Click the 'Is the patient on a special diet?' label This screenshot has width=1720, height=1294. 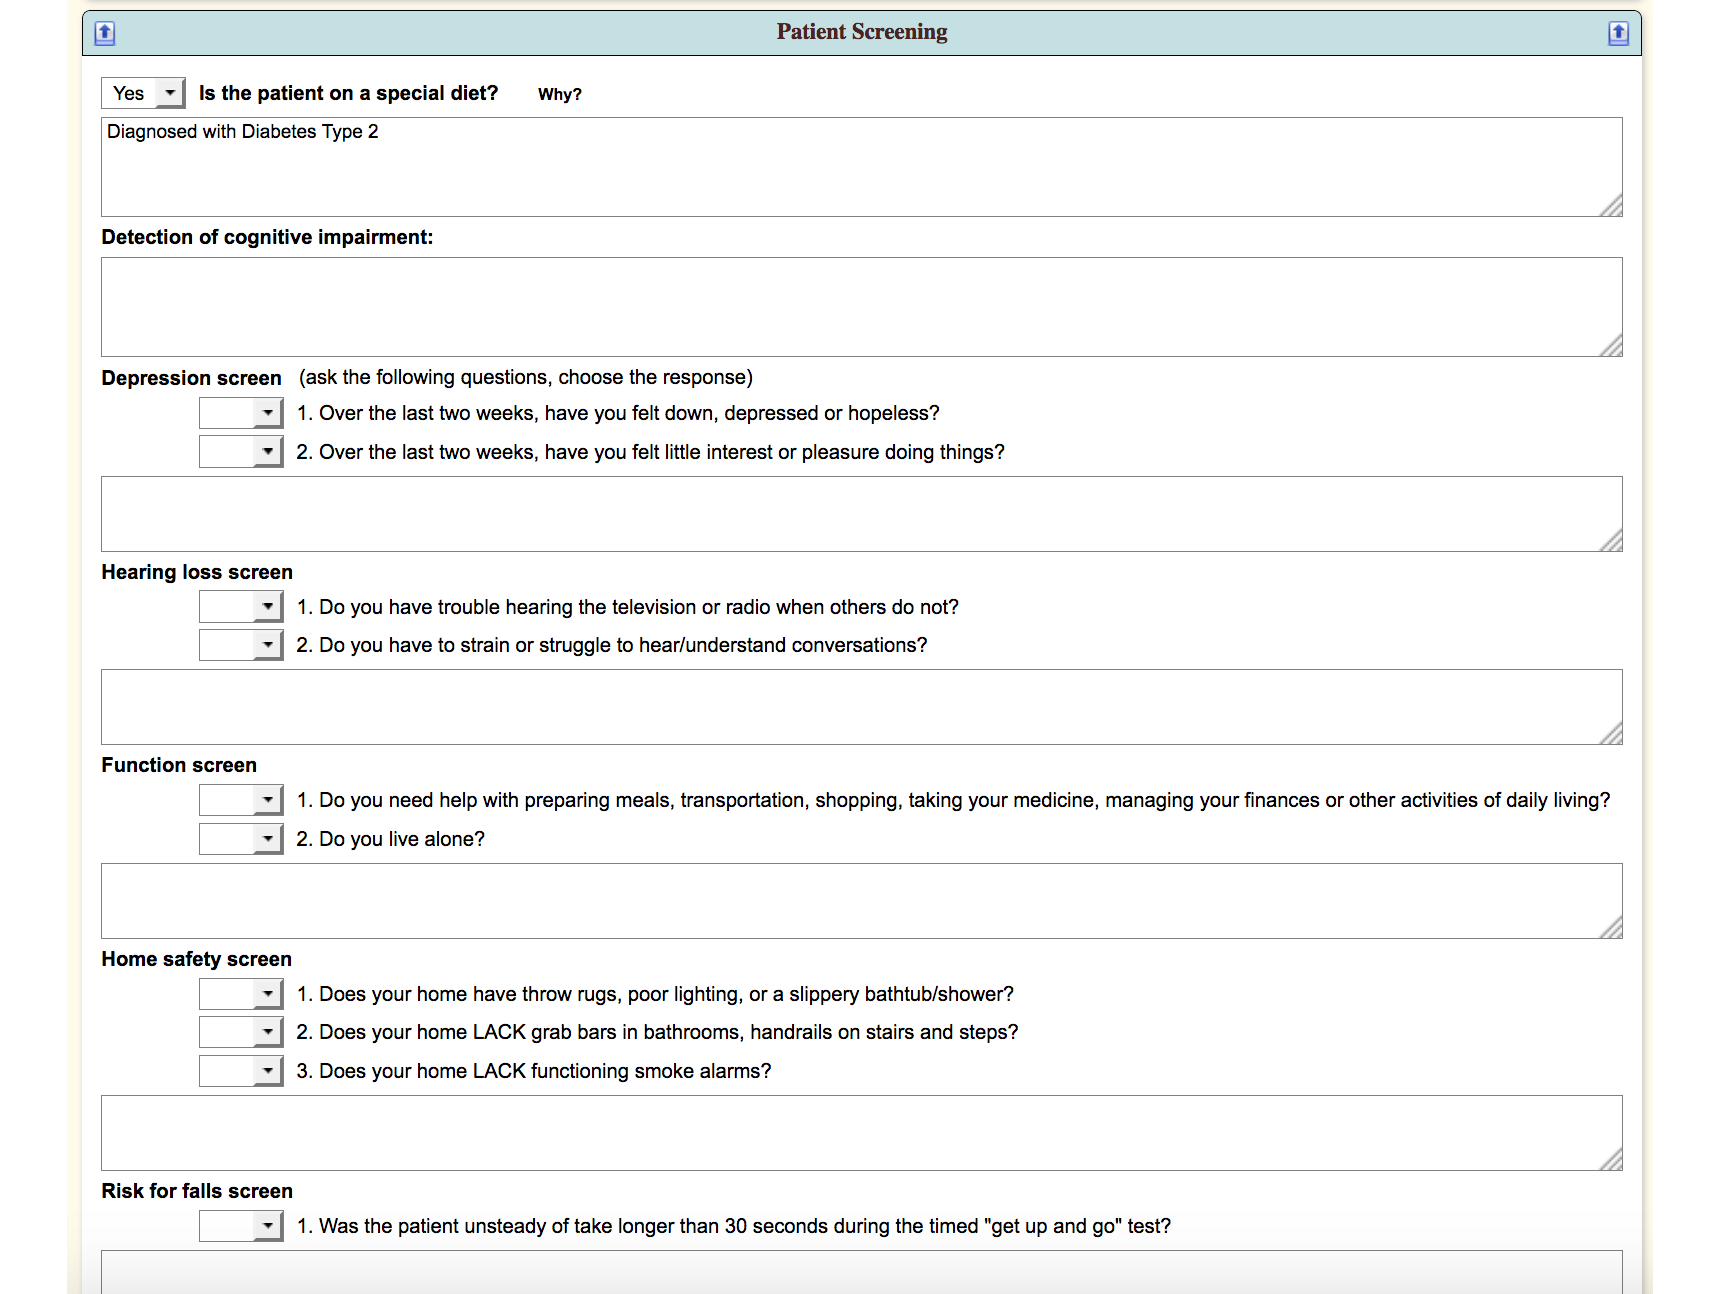point(348,93)
